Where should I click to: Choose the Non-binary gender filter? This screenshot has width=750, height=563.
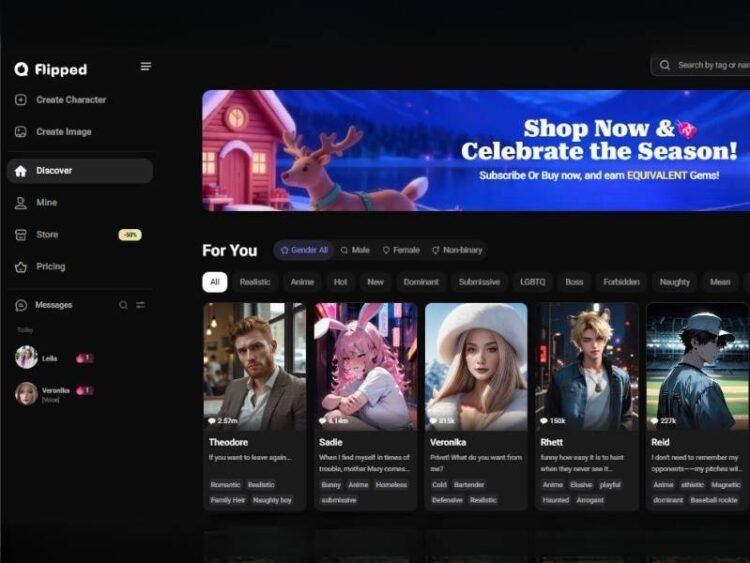coord(456,250)
